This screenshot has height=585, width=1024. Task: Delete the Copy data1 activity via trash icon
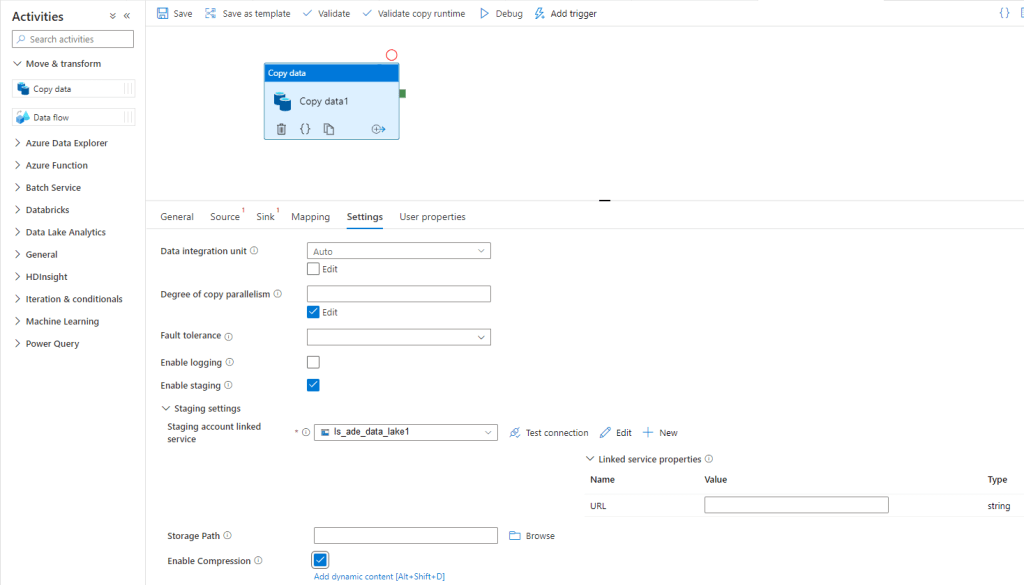click(x=281, y=129)
